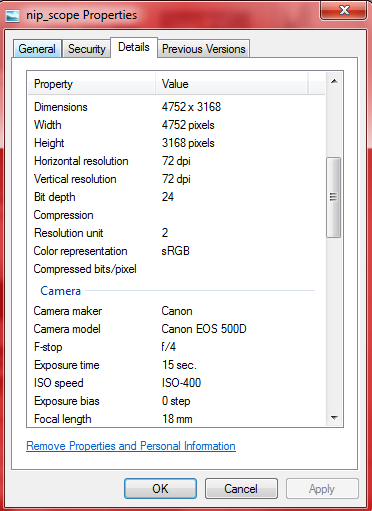The image size is (372, 511).
Task: Click the Property column header
Action: coord(91,84)
